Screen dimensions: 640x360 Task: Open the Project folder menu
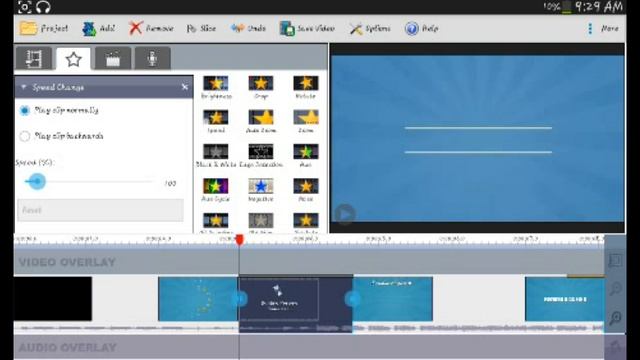(44, 28)
